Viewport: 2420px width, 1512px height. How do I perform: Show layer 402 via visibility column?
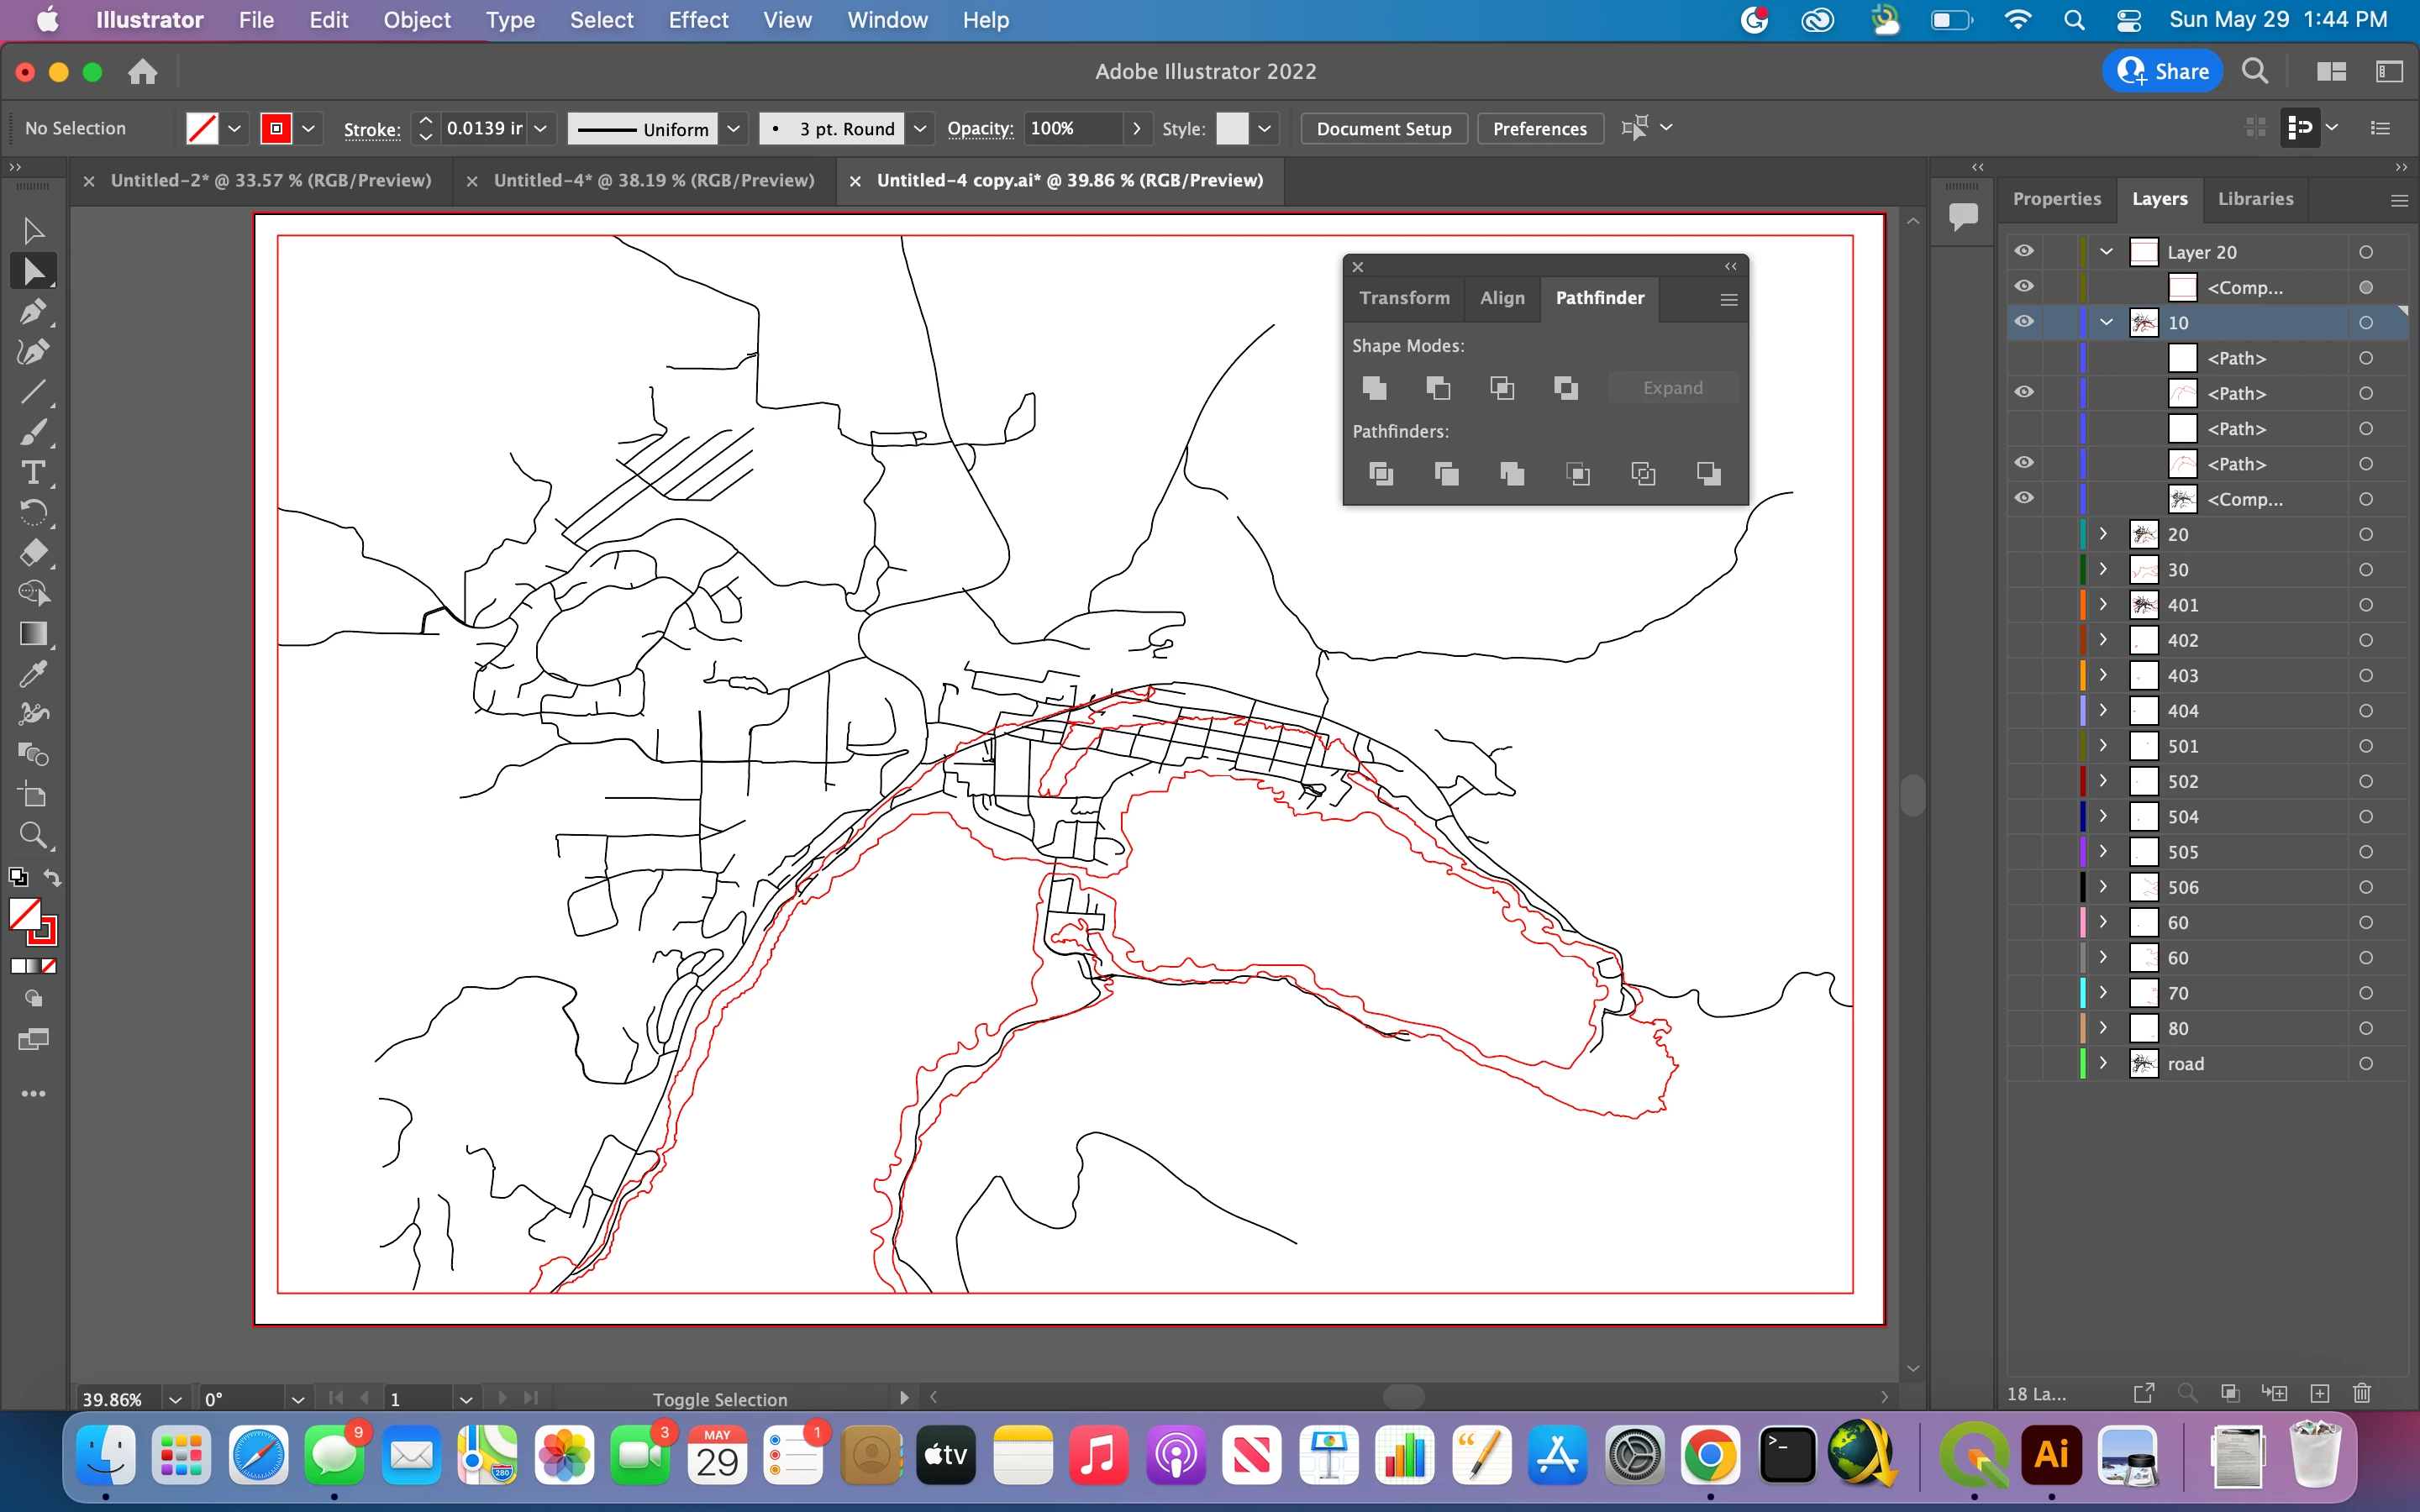[x=2024, y=640]
